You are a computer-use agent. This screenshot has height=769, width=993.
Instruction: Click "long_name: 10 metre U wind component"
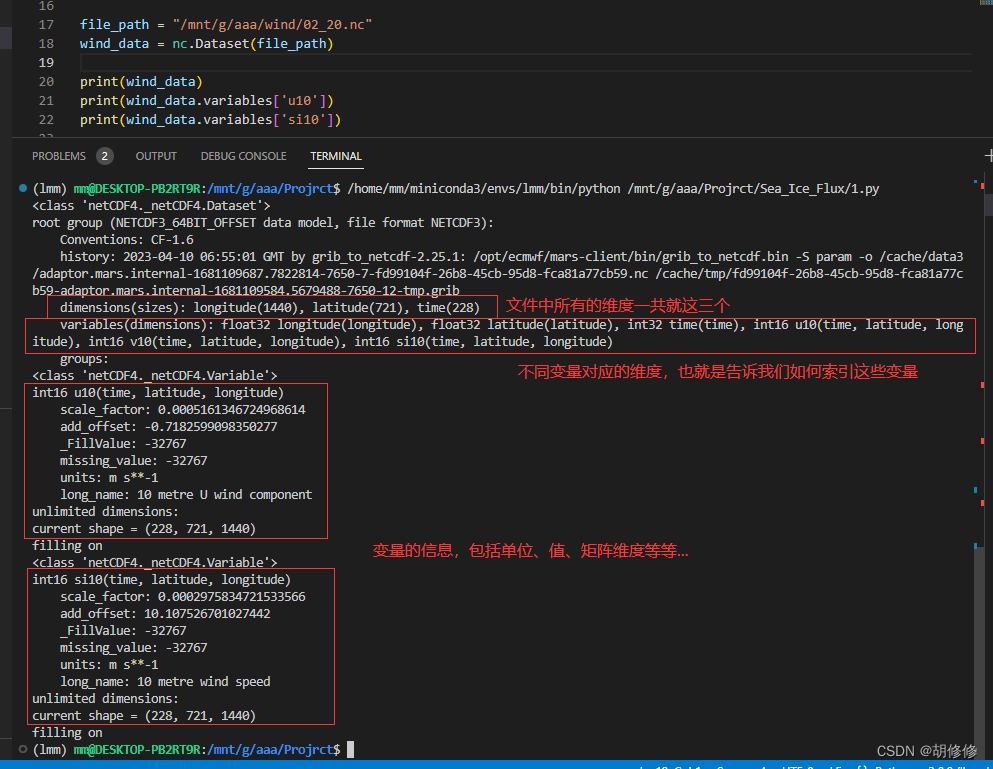tap(186, 495)
